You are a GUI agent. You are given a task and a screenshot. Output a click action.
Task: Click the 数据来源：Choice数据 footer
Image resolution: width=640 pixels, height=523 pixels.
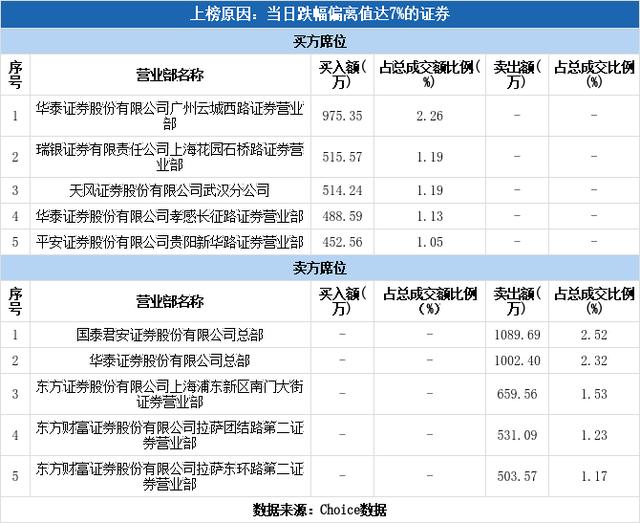[320, 510]
